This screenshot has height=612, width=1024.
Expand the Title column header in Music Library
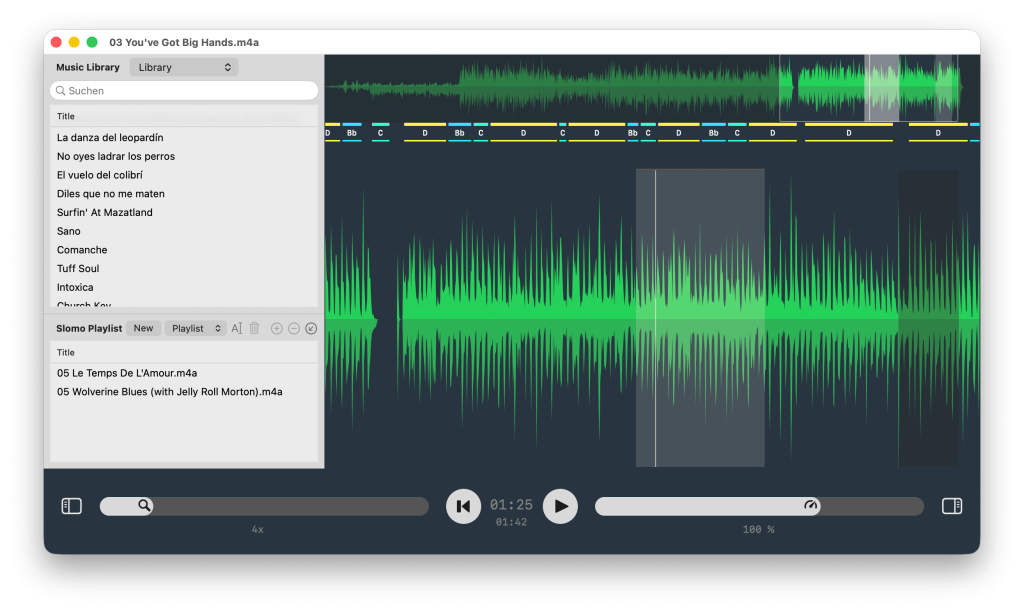click(x=65, y=115)
